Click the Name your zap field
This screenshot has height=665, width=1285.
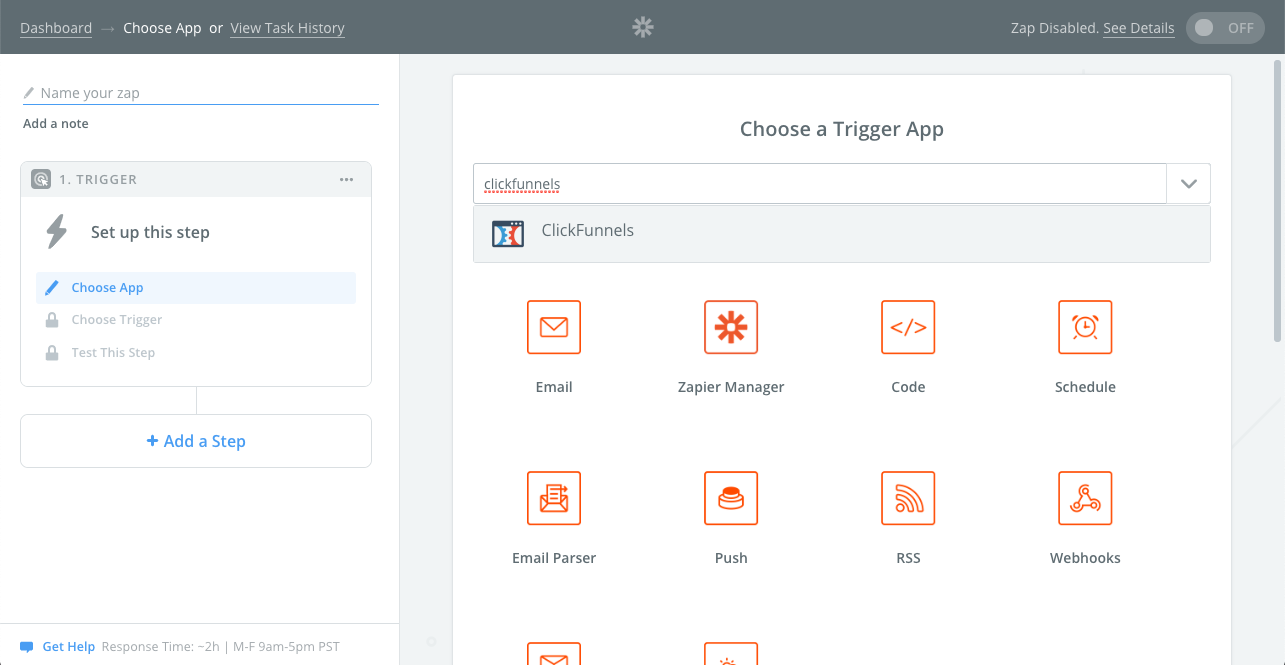pos(201,93)
